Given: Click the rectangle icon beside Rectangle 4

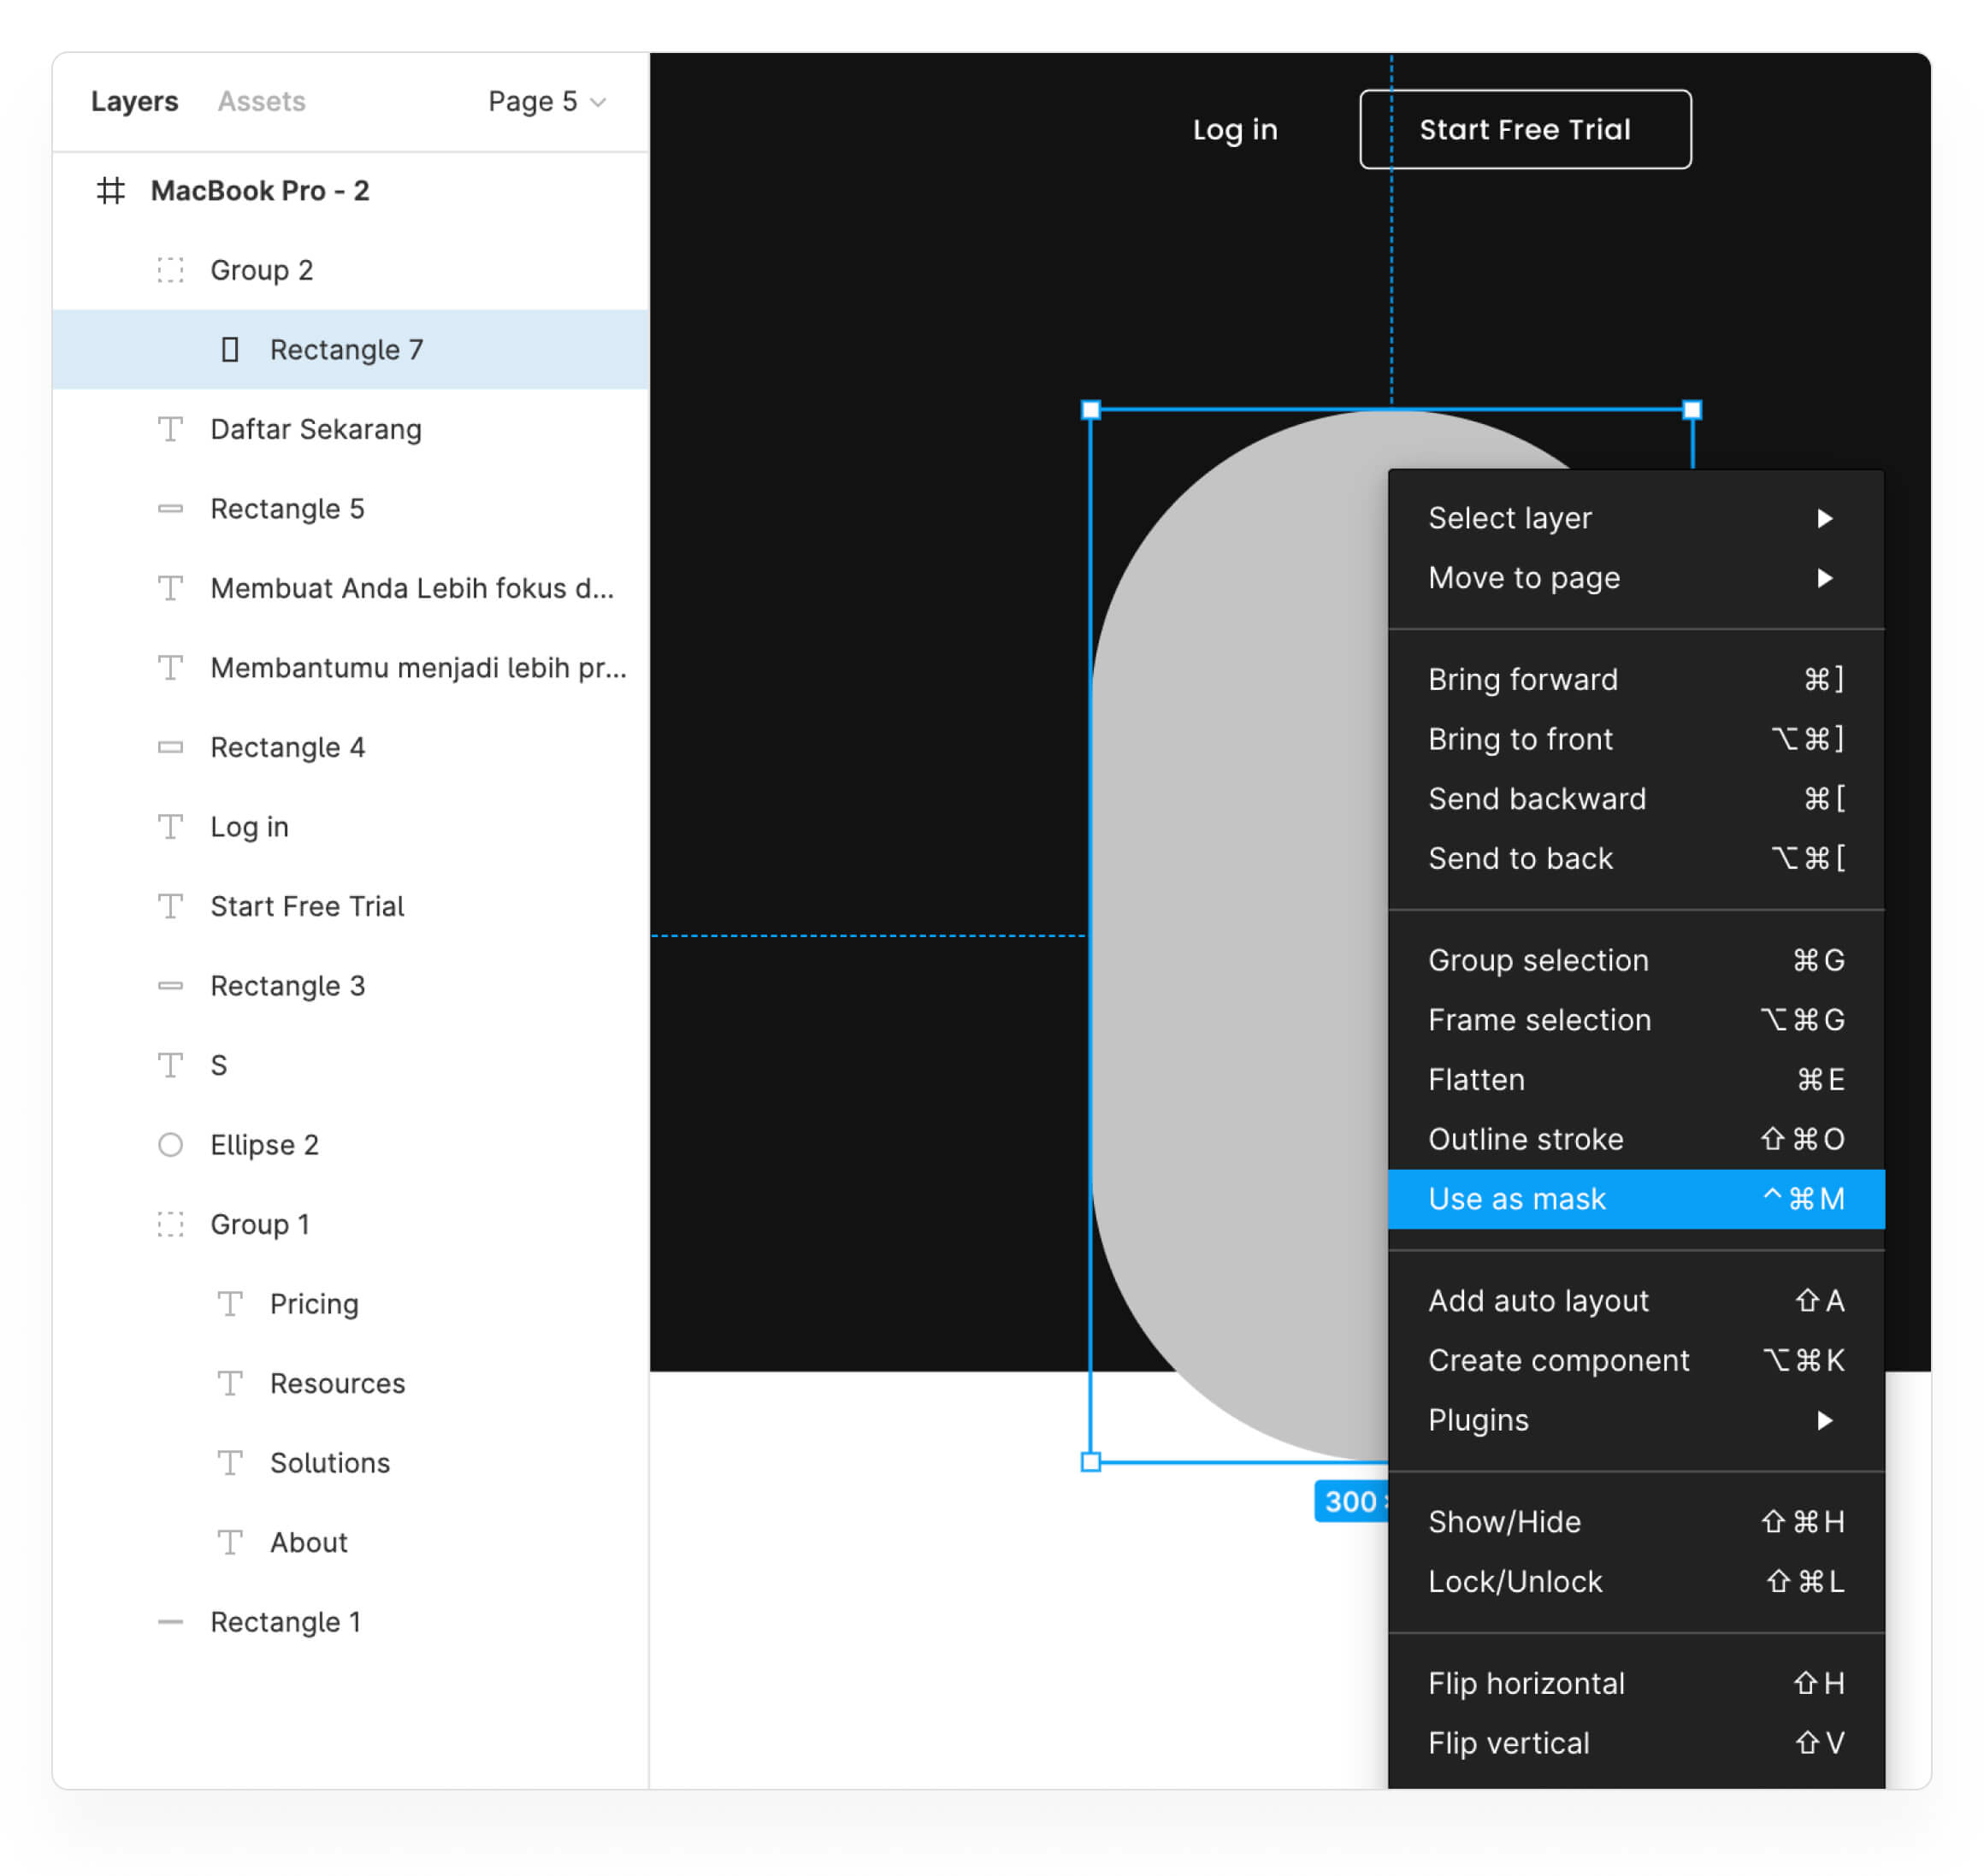Looking at the screenshot, I should pyautogui.click(x=170, y=747).
